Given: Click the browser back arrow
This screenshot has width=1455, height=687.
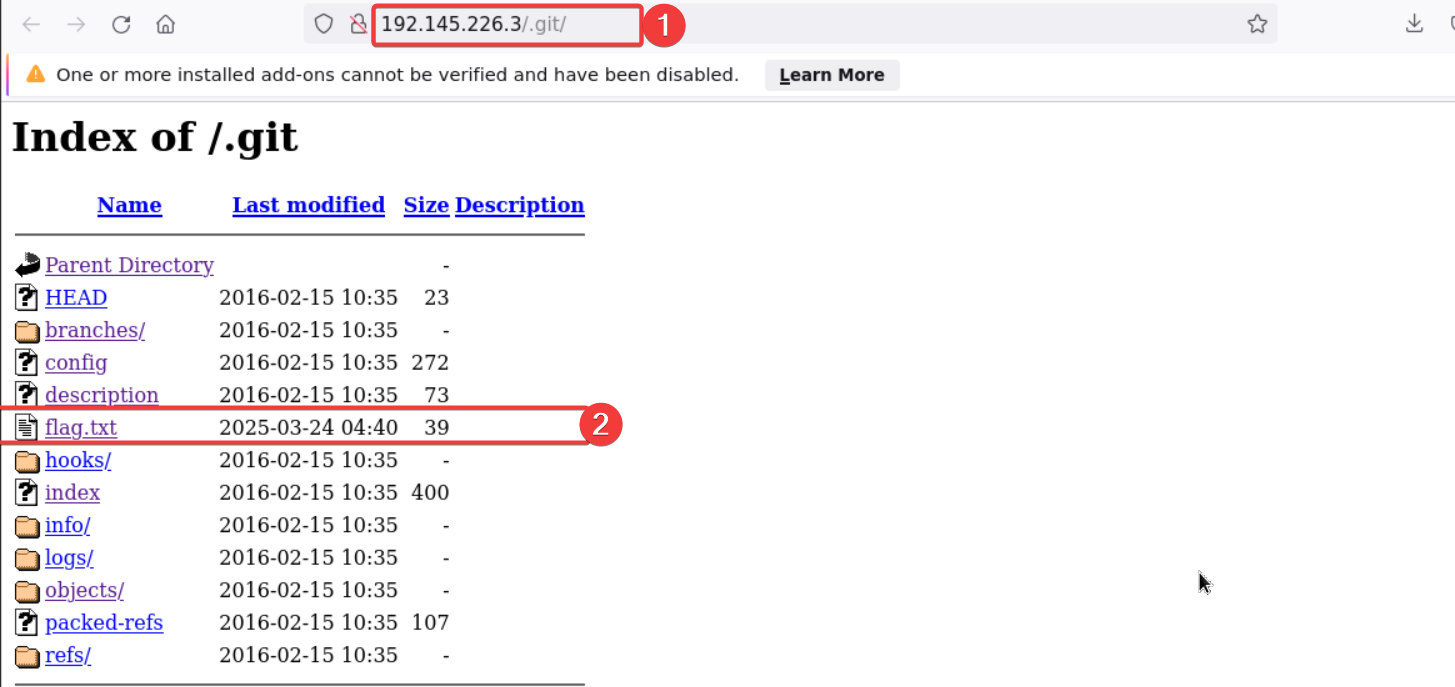Looking at the screenshot, I should coord(31,25).
